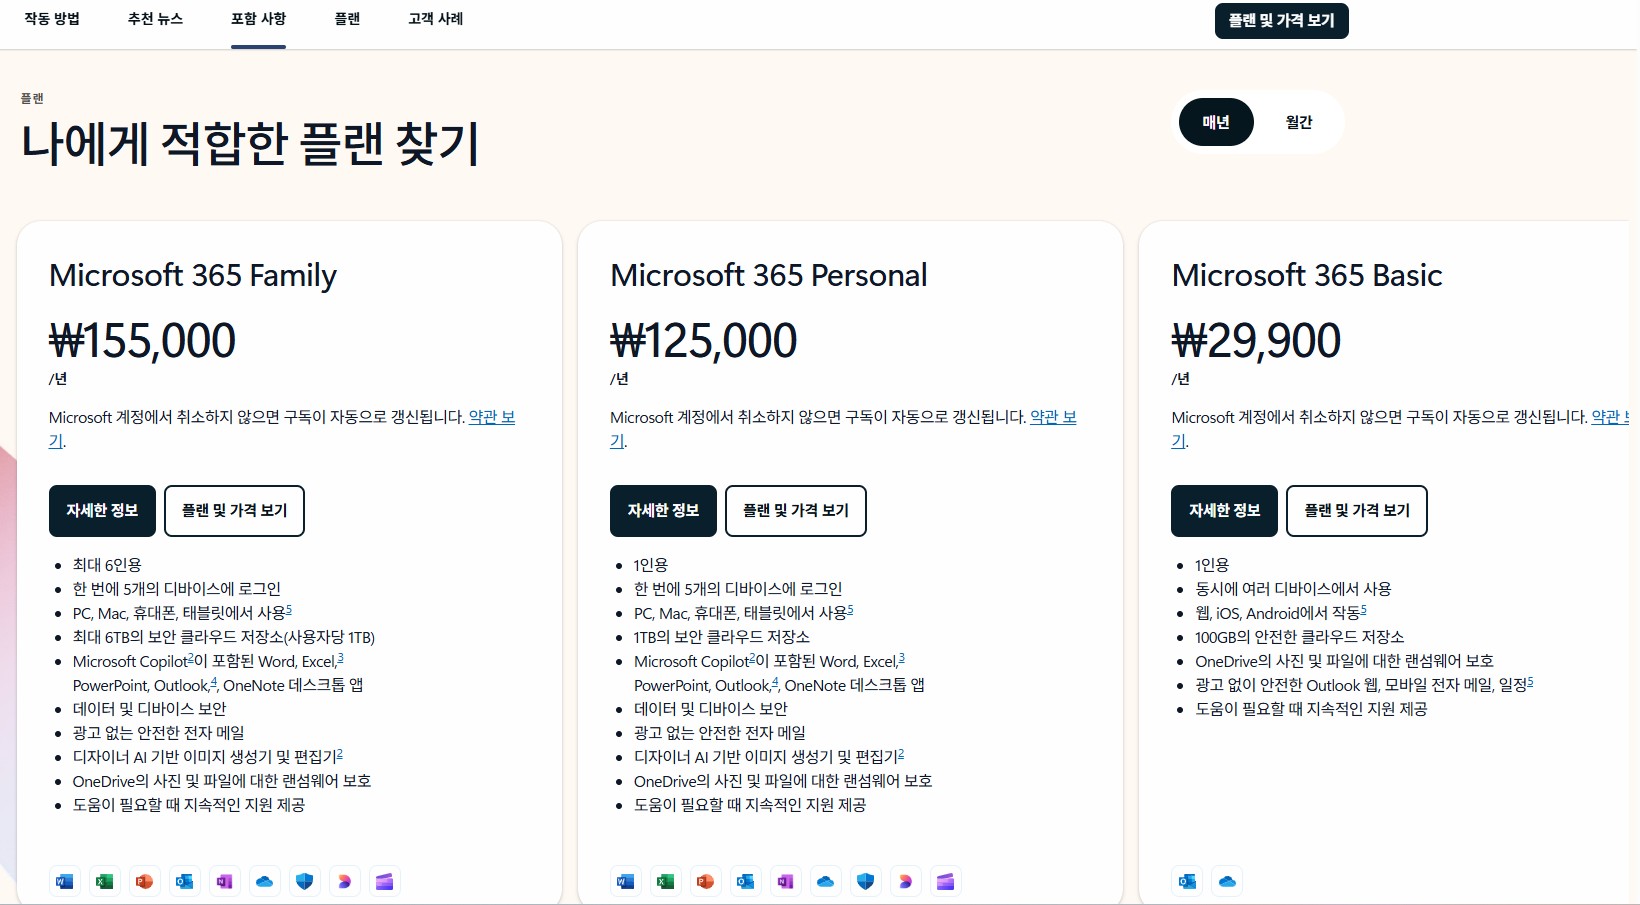
Task: Click 플랜 및 가격 보기 in the Personal card
Action: pos(796,511)
